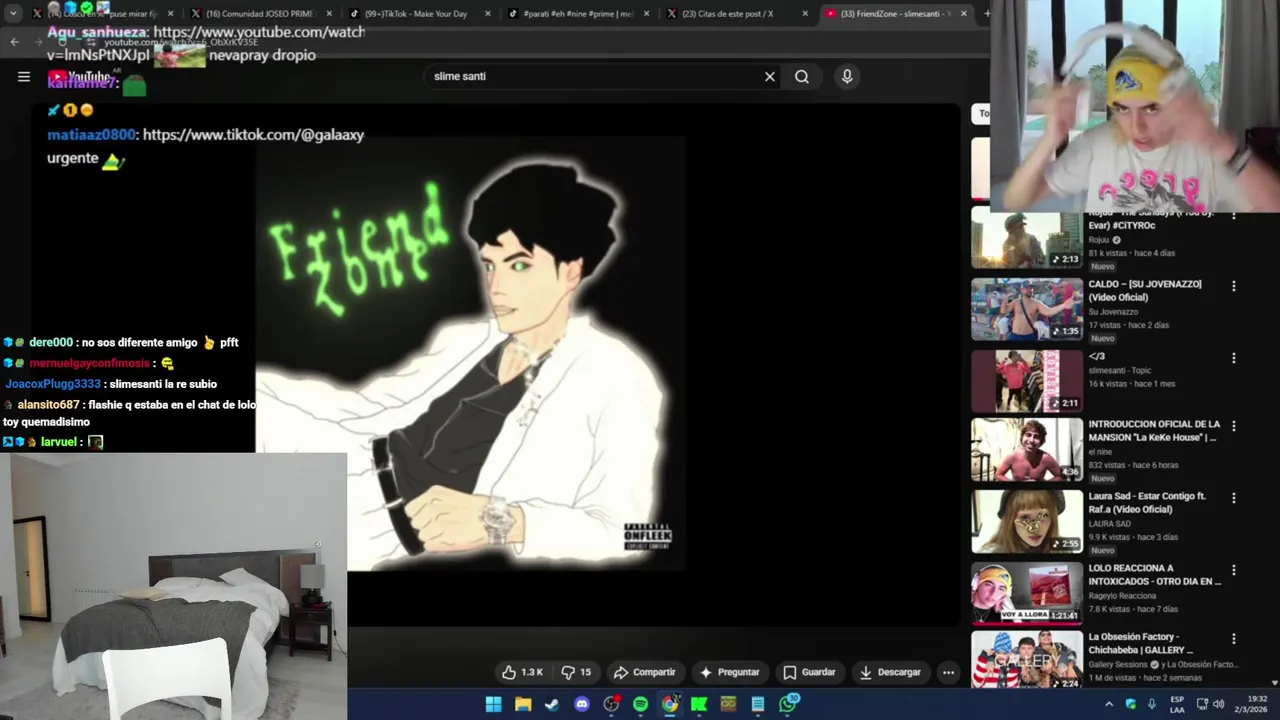Open CALDO SU JOVENAZZO video thumbnail
This screenshot has height=720, width=1280.
tap(1027, 309)
